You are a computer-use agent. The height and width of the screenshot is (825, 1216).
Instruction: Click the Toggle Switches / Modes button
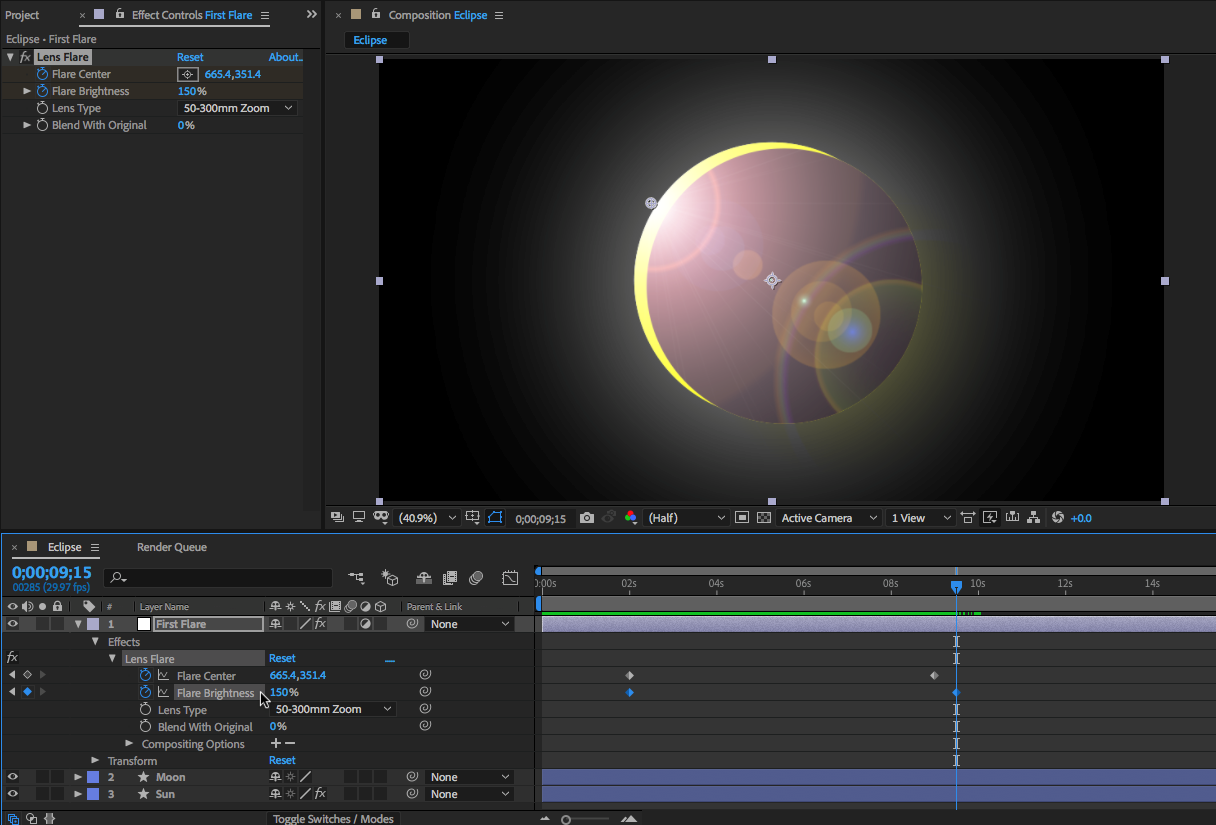click(x=333, y=819)
